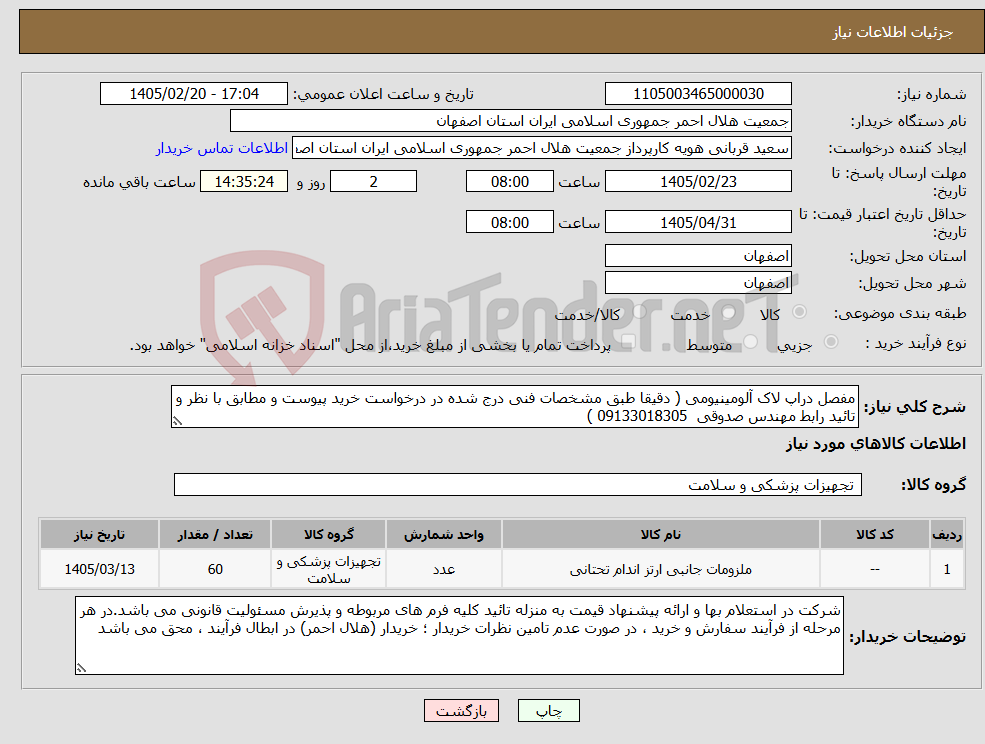Click the اطلاعات کالاهای مورد نیاز section heading

[876, 444]
